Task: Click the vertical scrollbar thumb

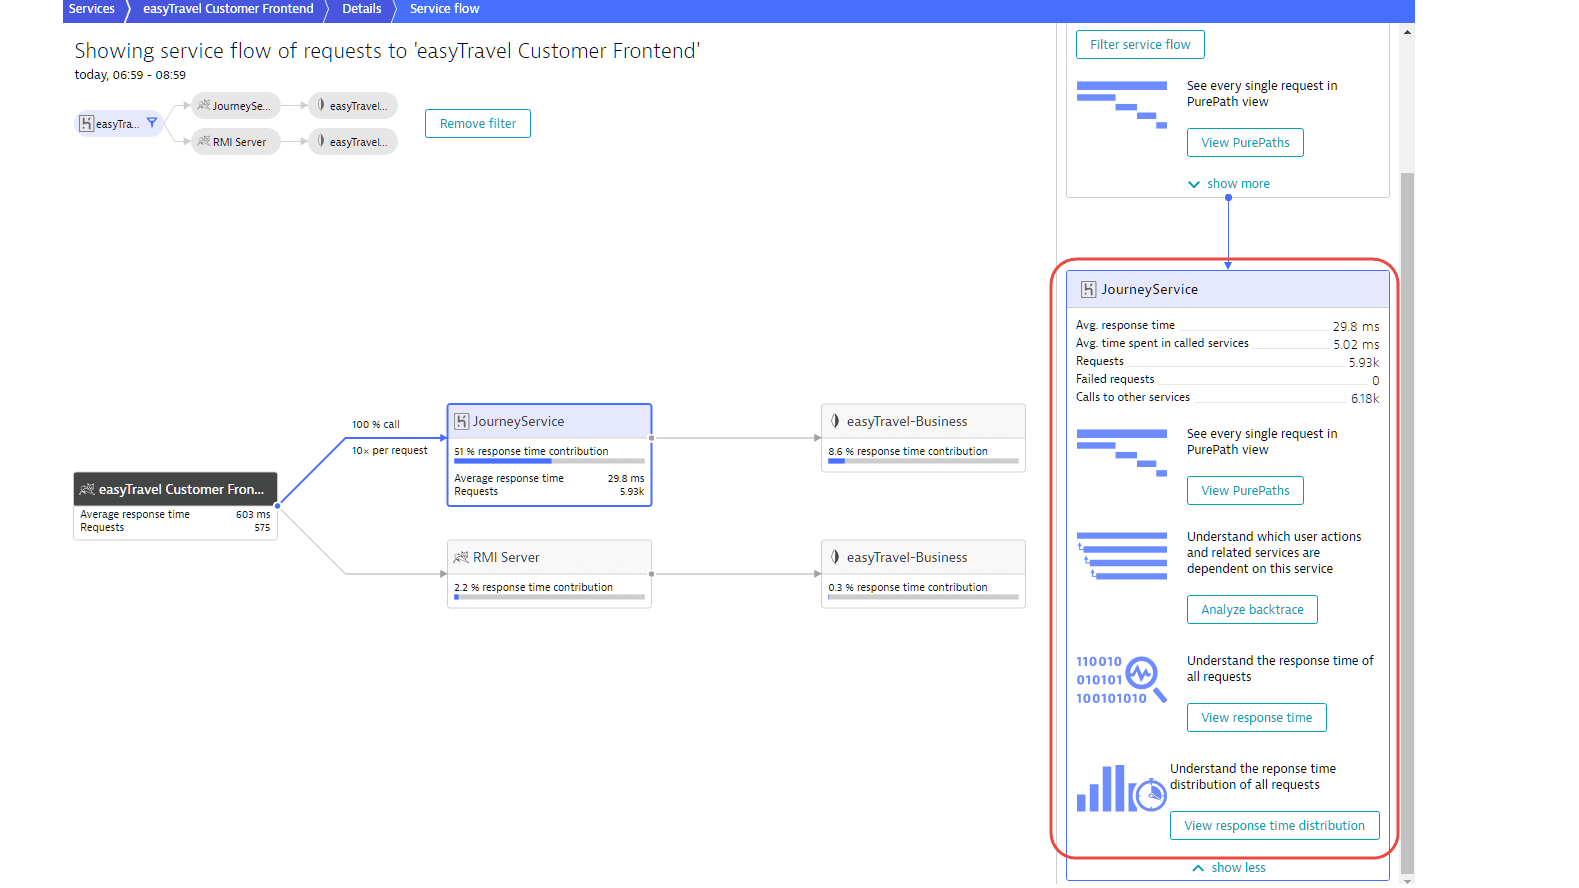Action: click(x=1408, y=523)
